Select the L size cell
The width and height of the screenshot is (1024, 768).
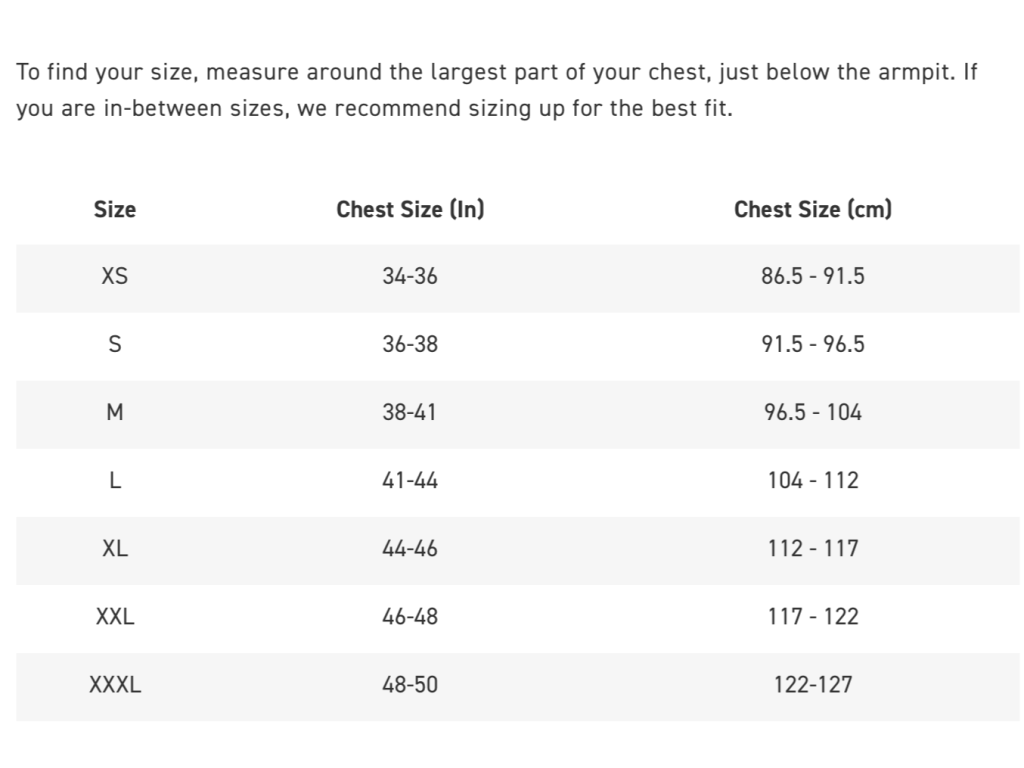pyautogui.click(x=115, y=480)
